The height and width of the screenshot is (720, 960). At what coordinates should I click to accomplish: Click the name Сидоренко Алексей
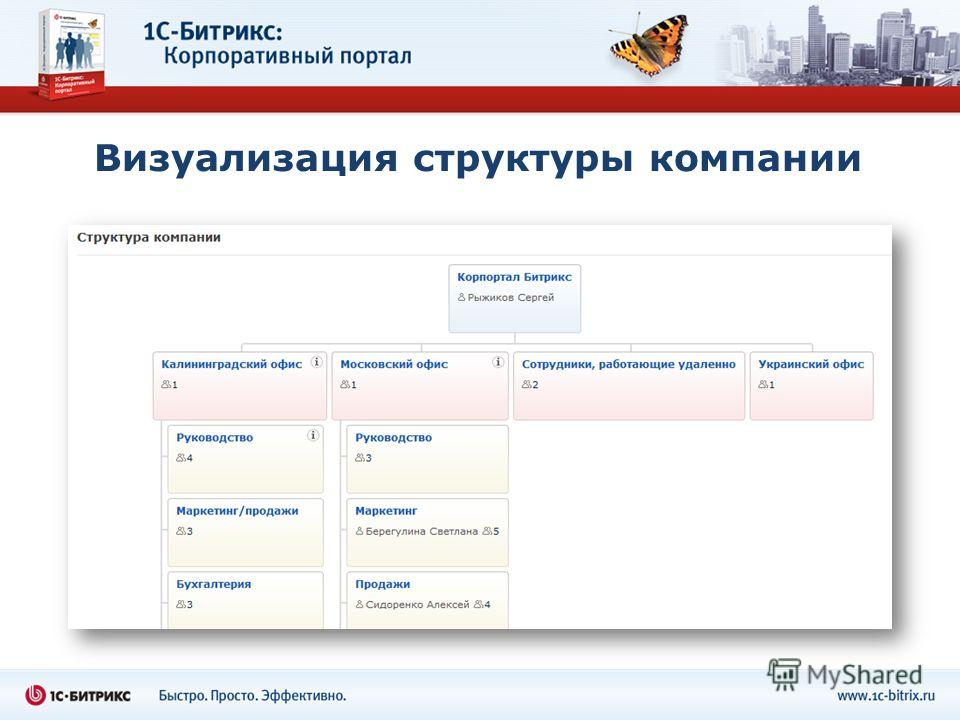[x=418, y=604]
